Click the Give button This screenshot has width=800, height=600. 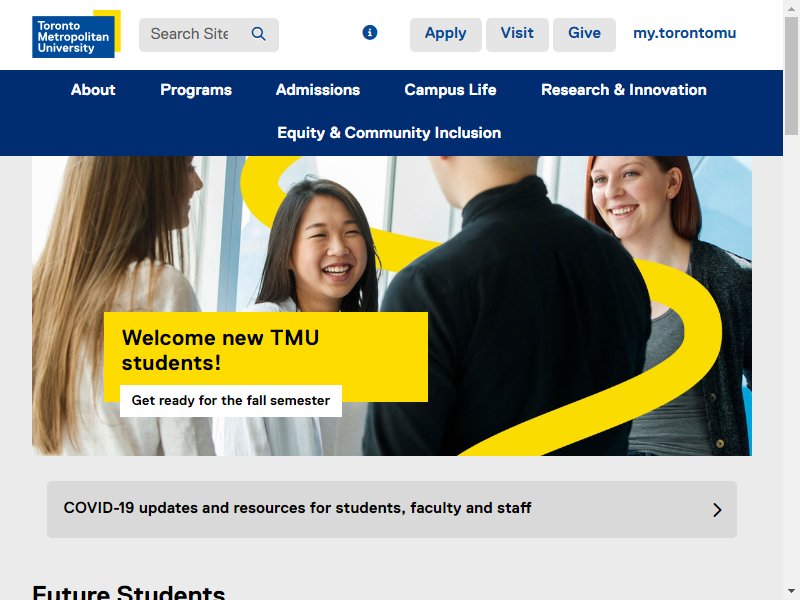tap(584, 34)
